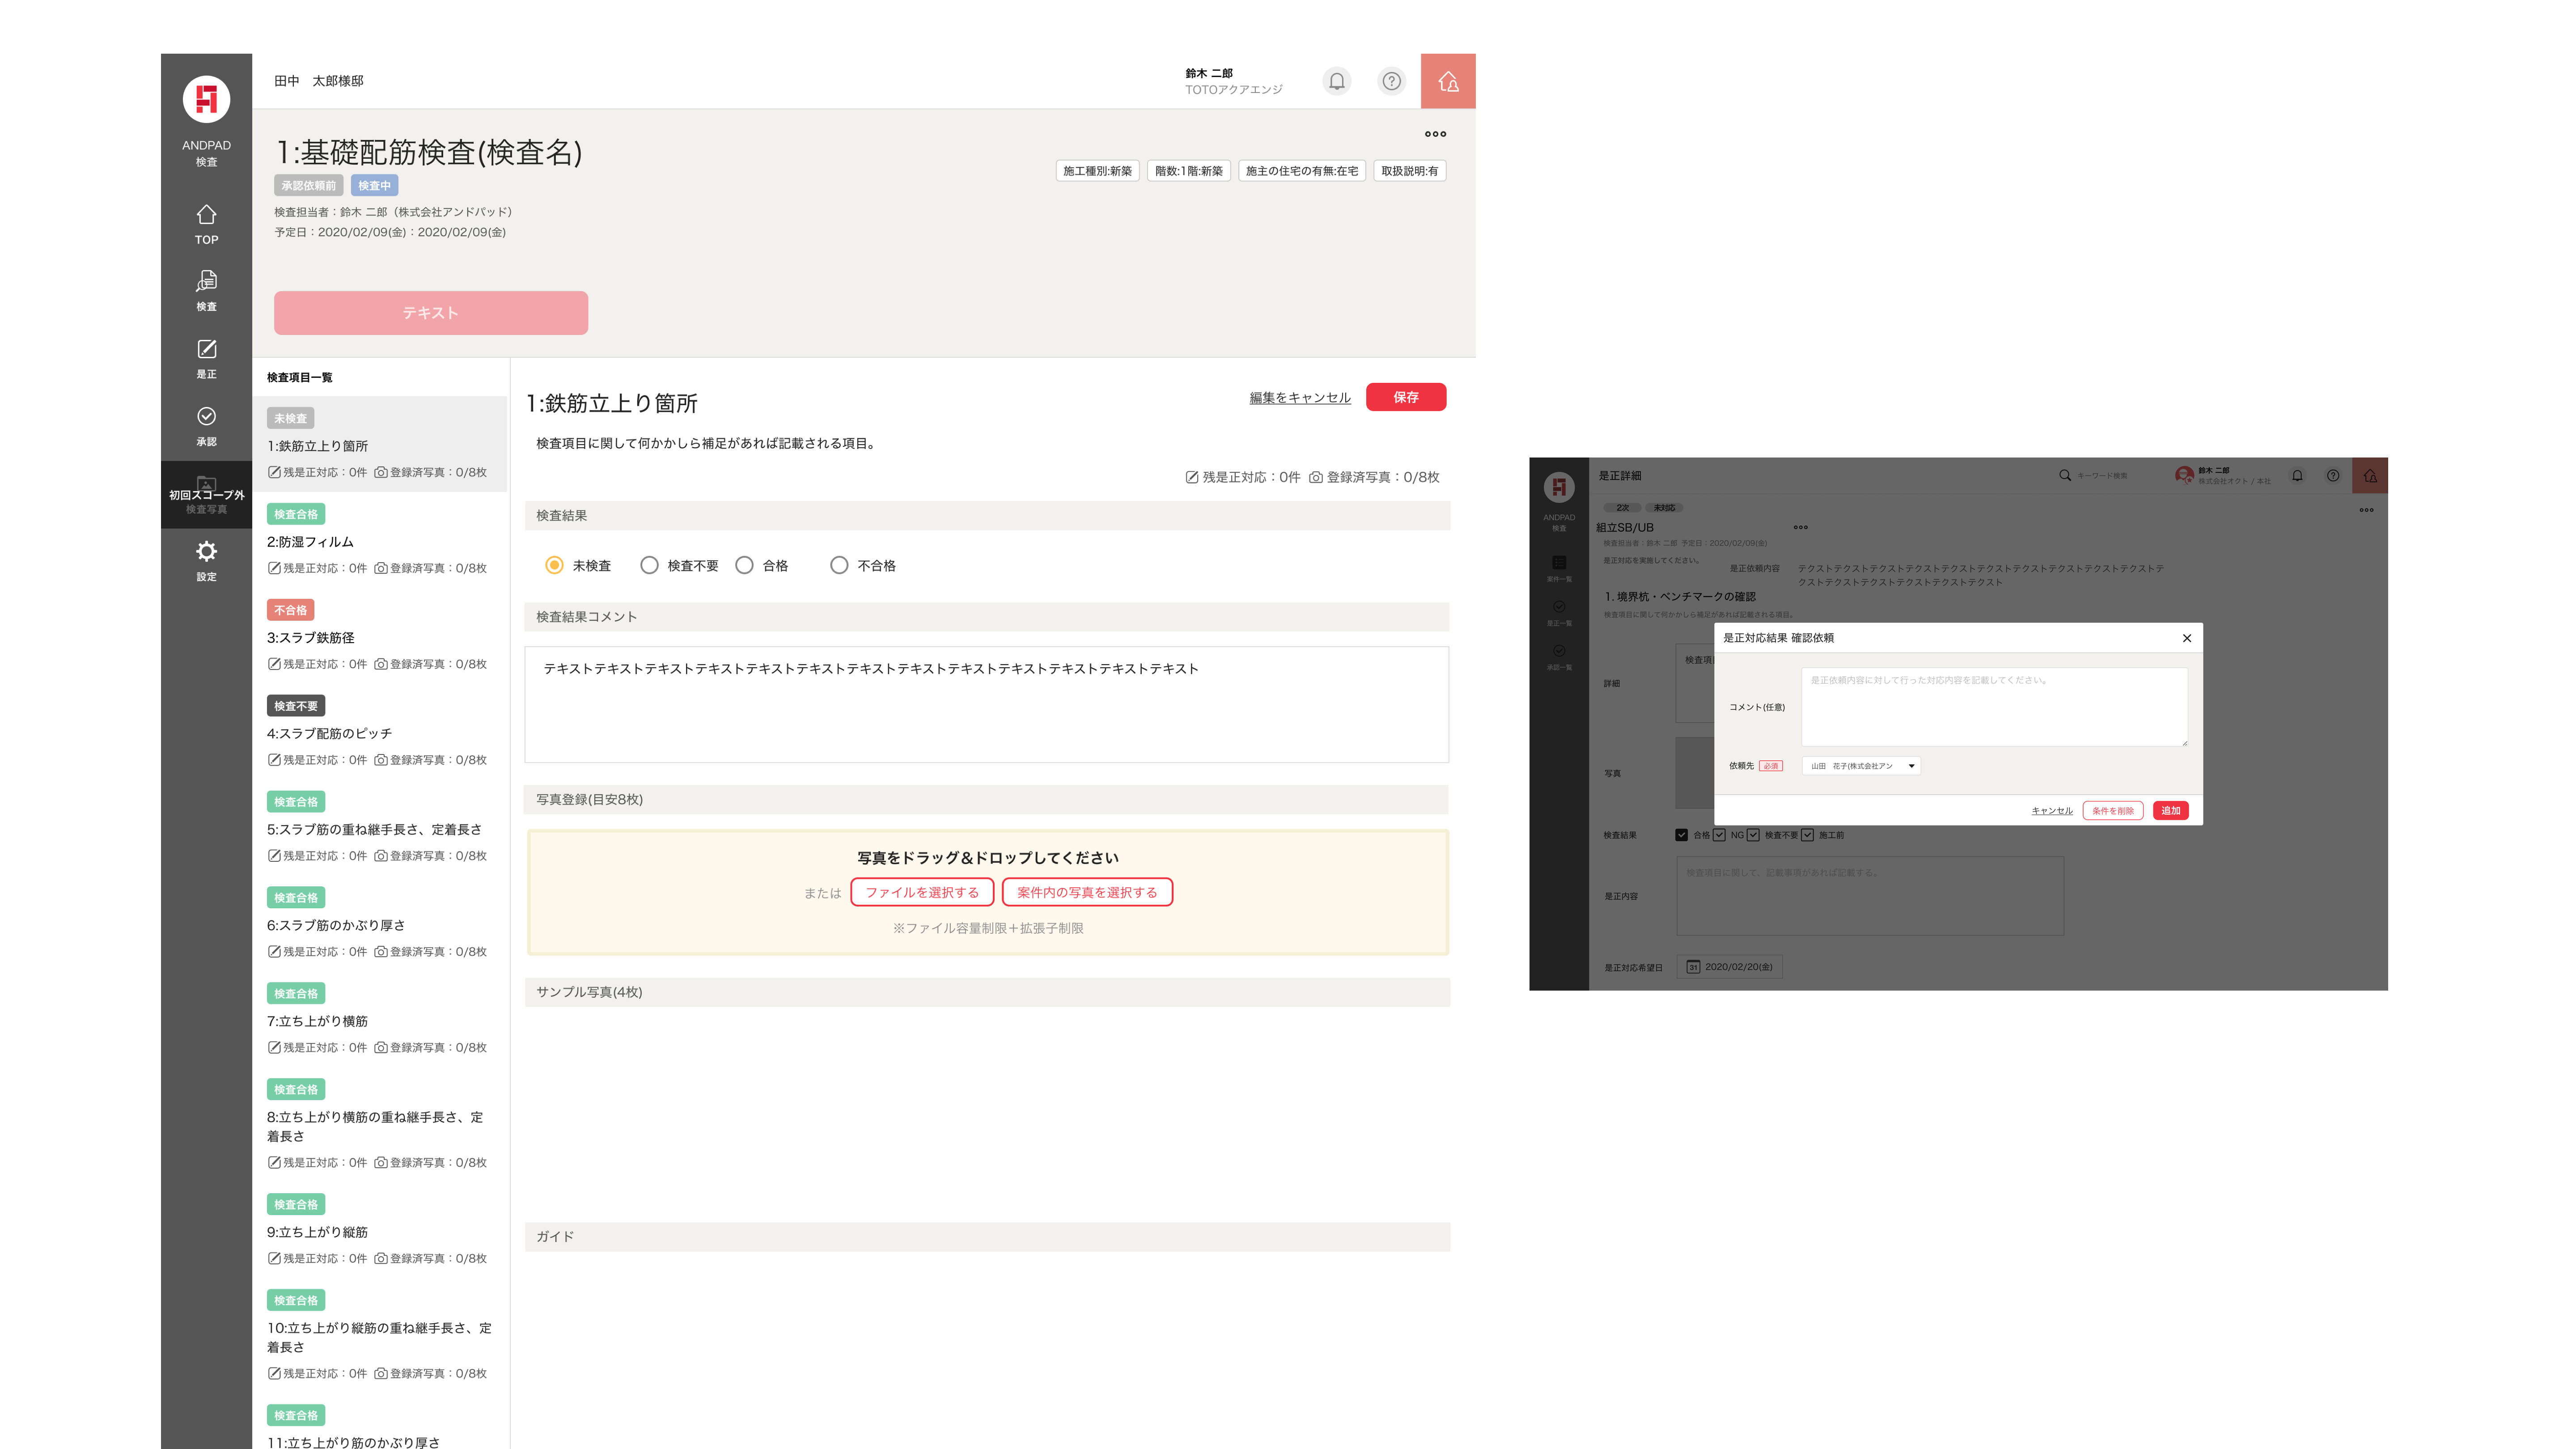Screen dimensions: 2576x1449
Task: Select the 不合格 radio button
Action: click(839, 565)
